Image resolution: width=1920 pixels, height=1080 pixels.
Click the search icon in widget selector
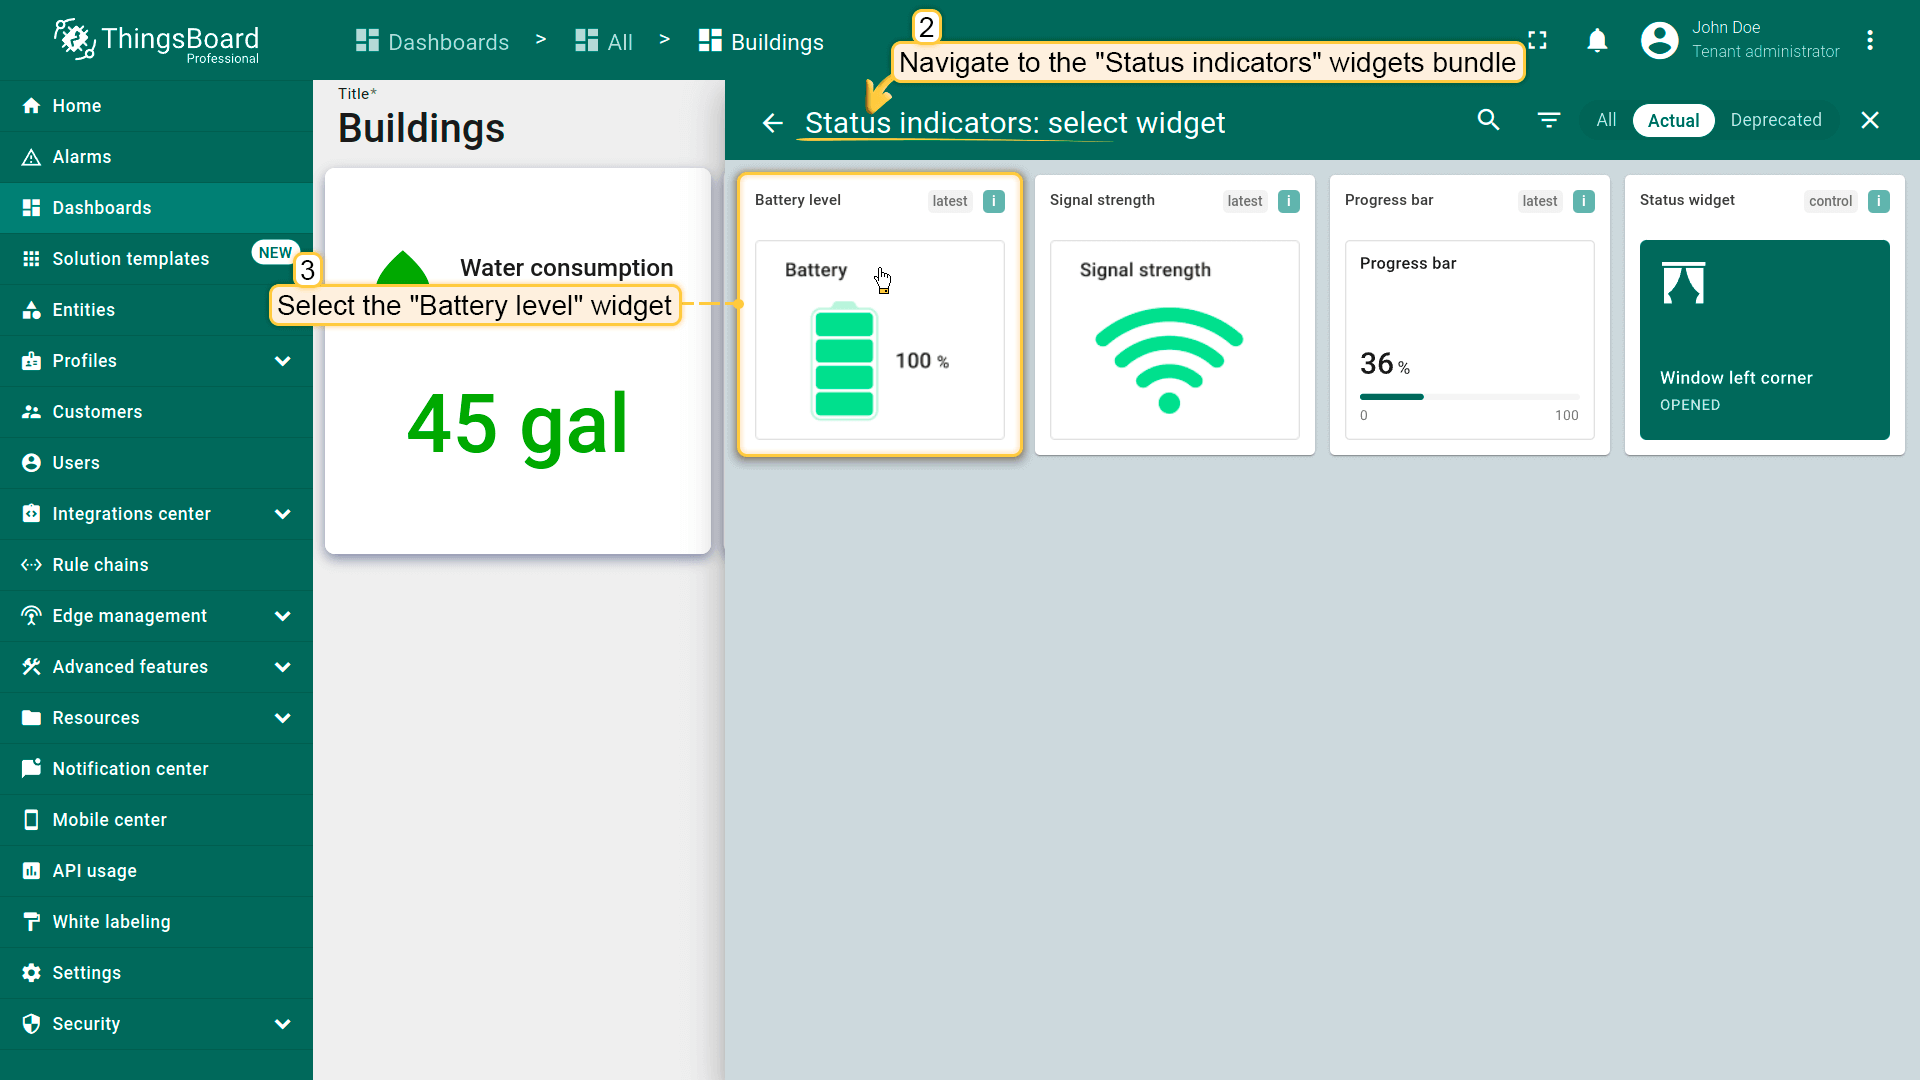[x=1488, y=120]
